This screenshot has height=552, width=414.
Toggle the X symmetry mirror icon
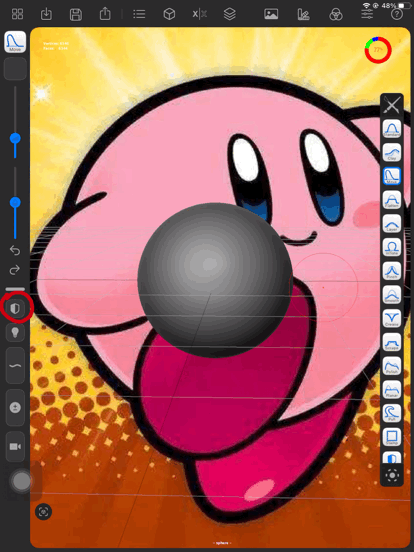point(200,14)
